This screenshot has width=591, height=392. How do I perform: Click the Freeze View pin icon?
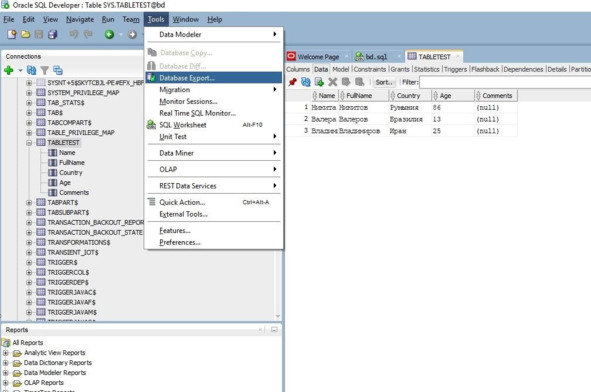point(292,82)
